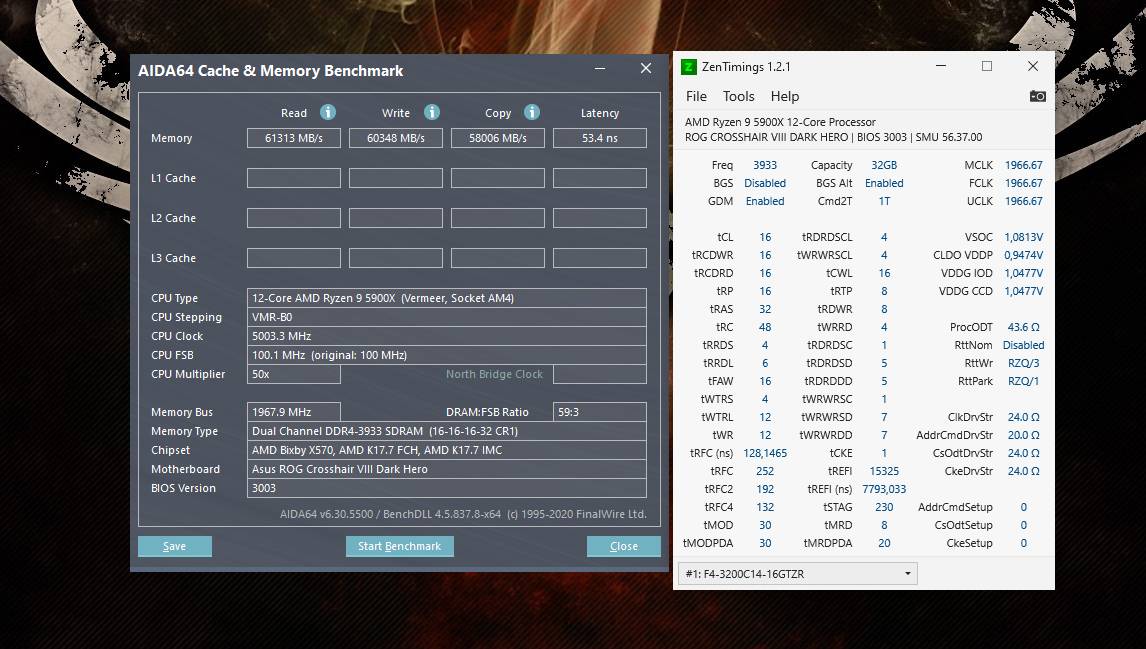Screen dimensions: 1146x649
Task: Click tRFC value 252
Action: pyautogui.click(x=764, y=471)
